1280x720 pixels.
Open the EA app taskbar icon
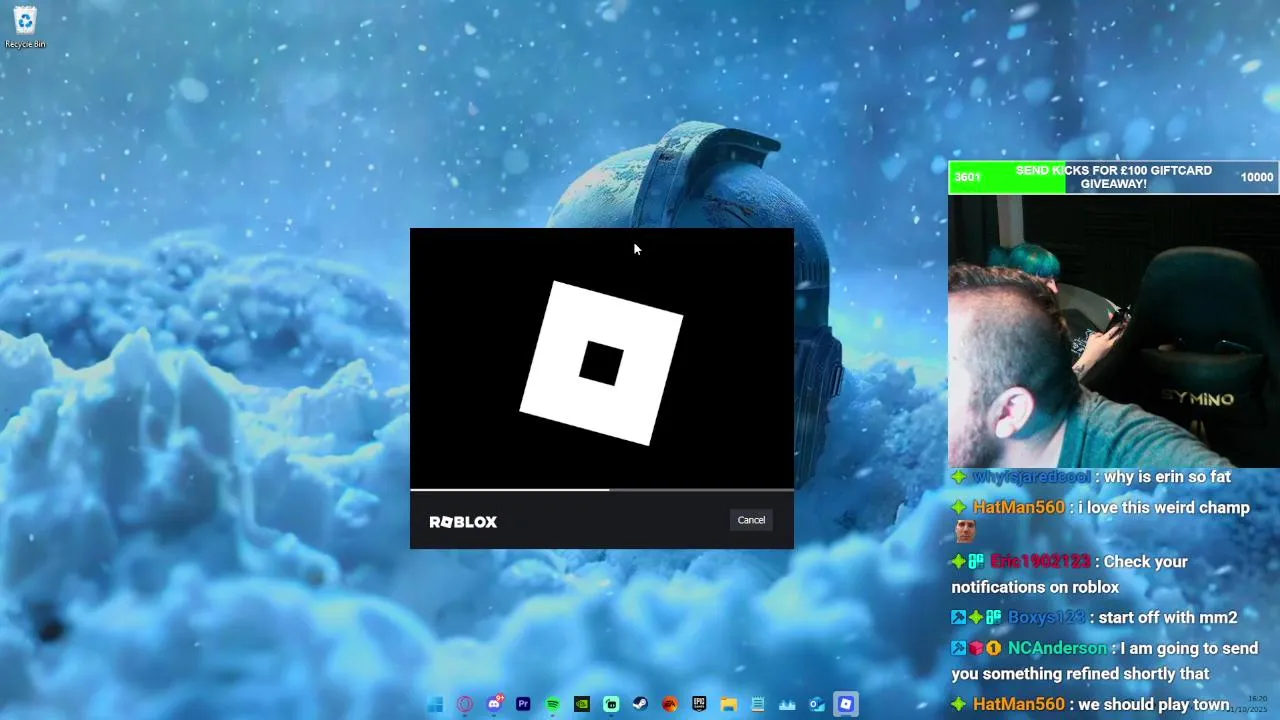[x=670, y=704]
